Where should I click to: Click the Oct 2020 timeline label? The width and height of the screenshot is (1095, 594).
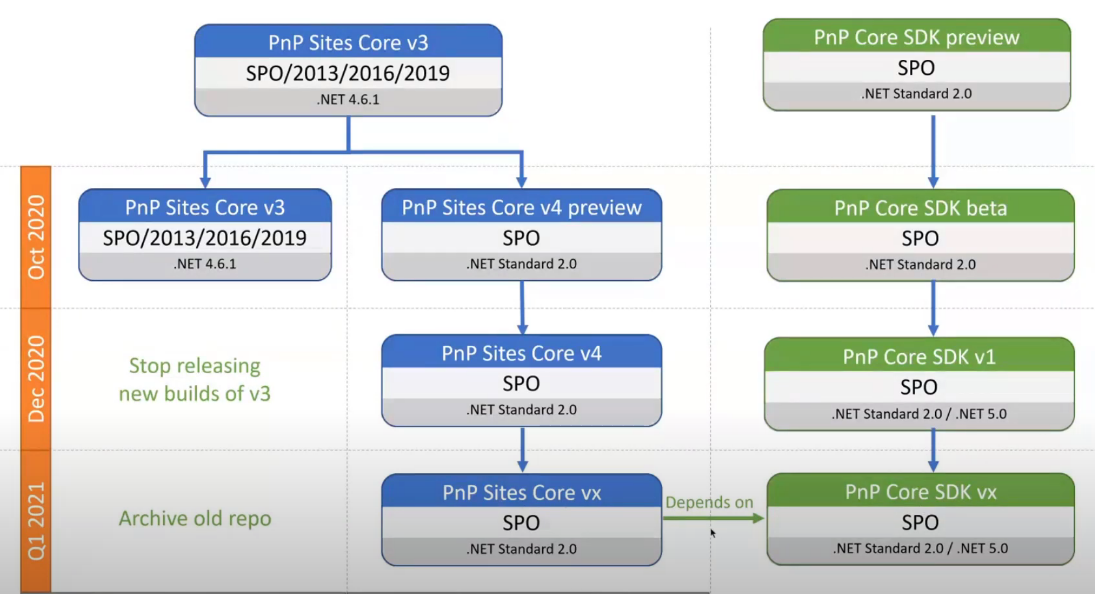(x=36, y=237)
